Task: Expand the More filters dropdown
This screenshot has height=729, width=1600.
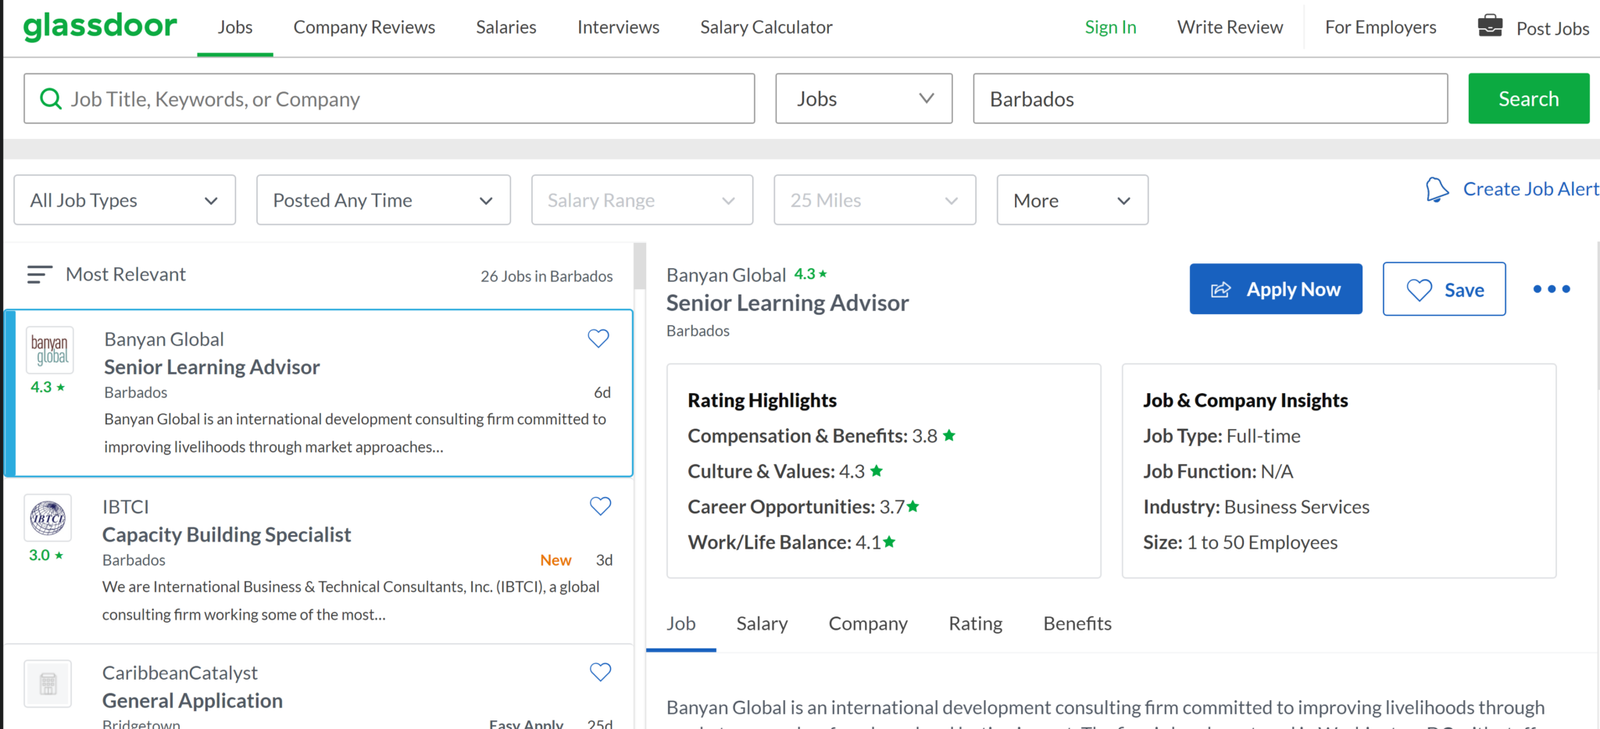Action: [x=1072, y=200]
